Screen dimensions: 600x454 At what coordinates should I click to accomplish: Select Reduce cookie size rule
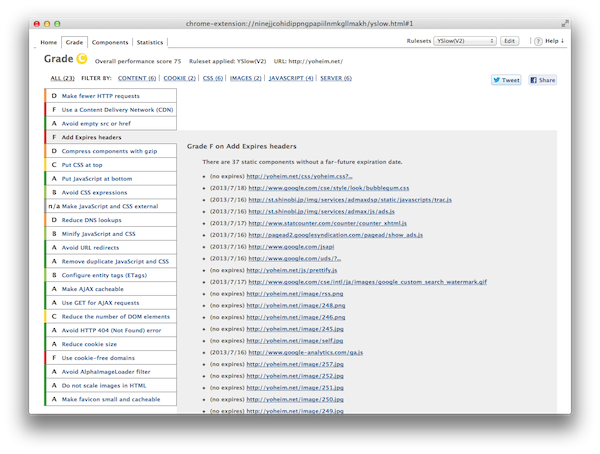pos(111,344)
